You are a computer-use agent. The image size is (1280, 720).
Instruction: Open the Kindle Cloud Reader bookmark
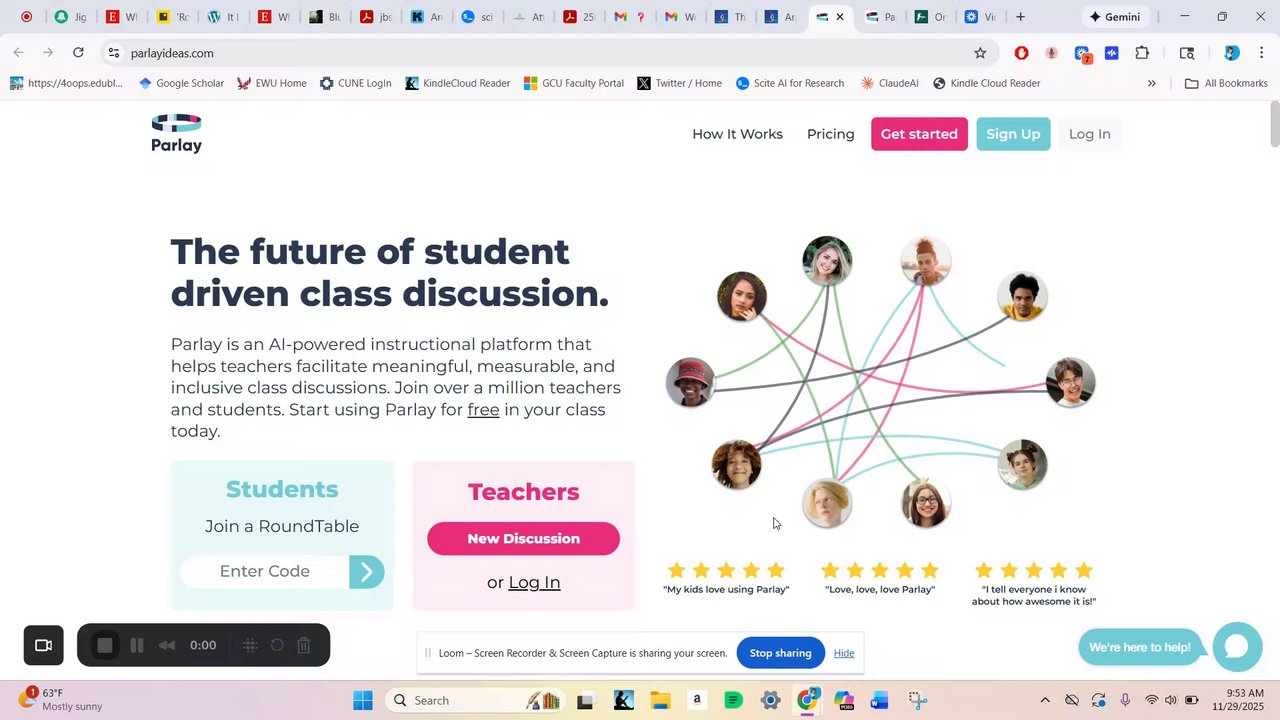987,83
